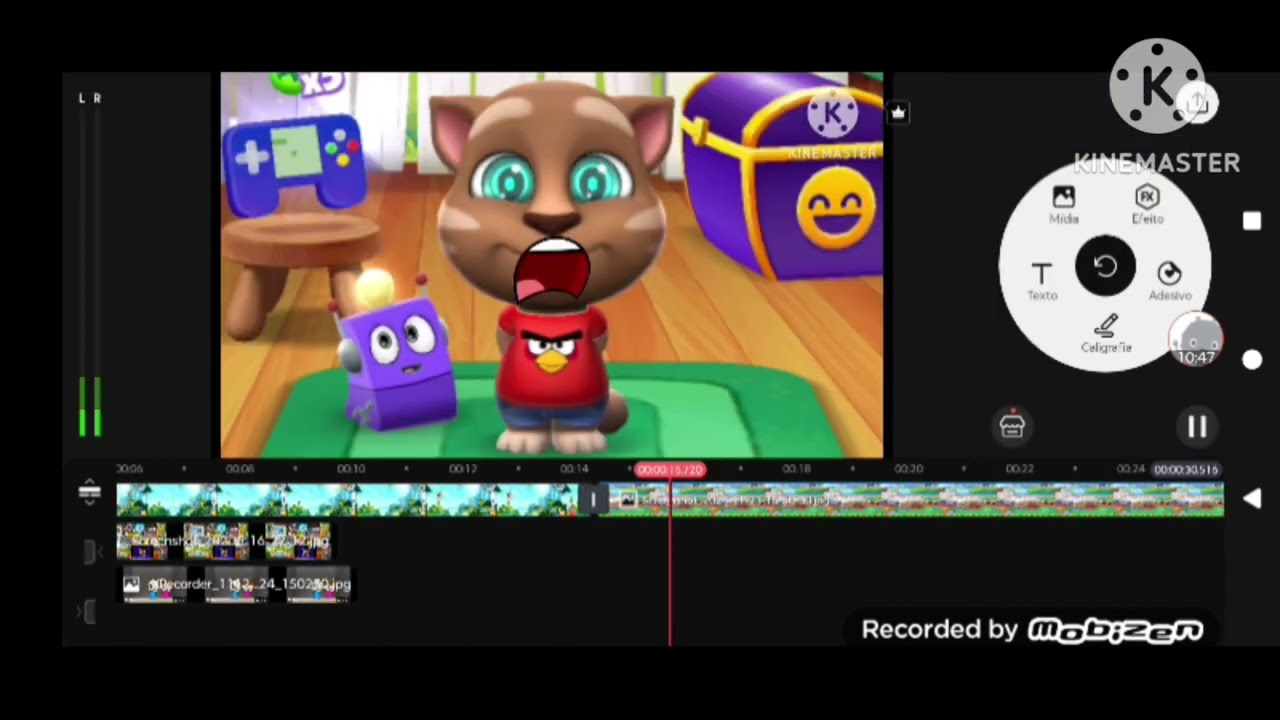Tap the red playhead time 00:00:15.720
This screenshot has height=720, width=1280.
(x=670, y=469)
